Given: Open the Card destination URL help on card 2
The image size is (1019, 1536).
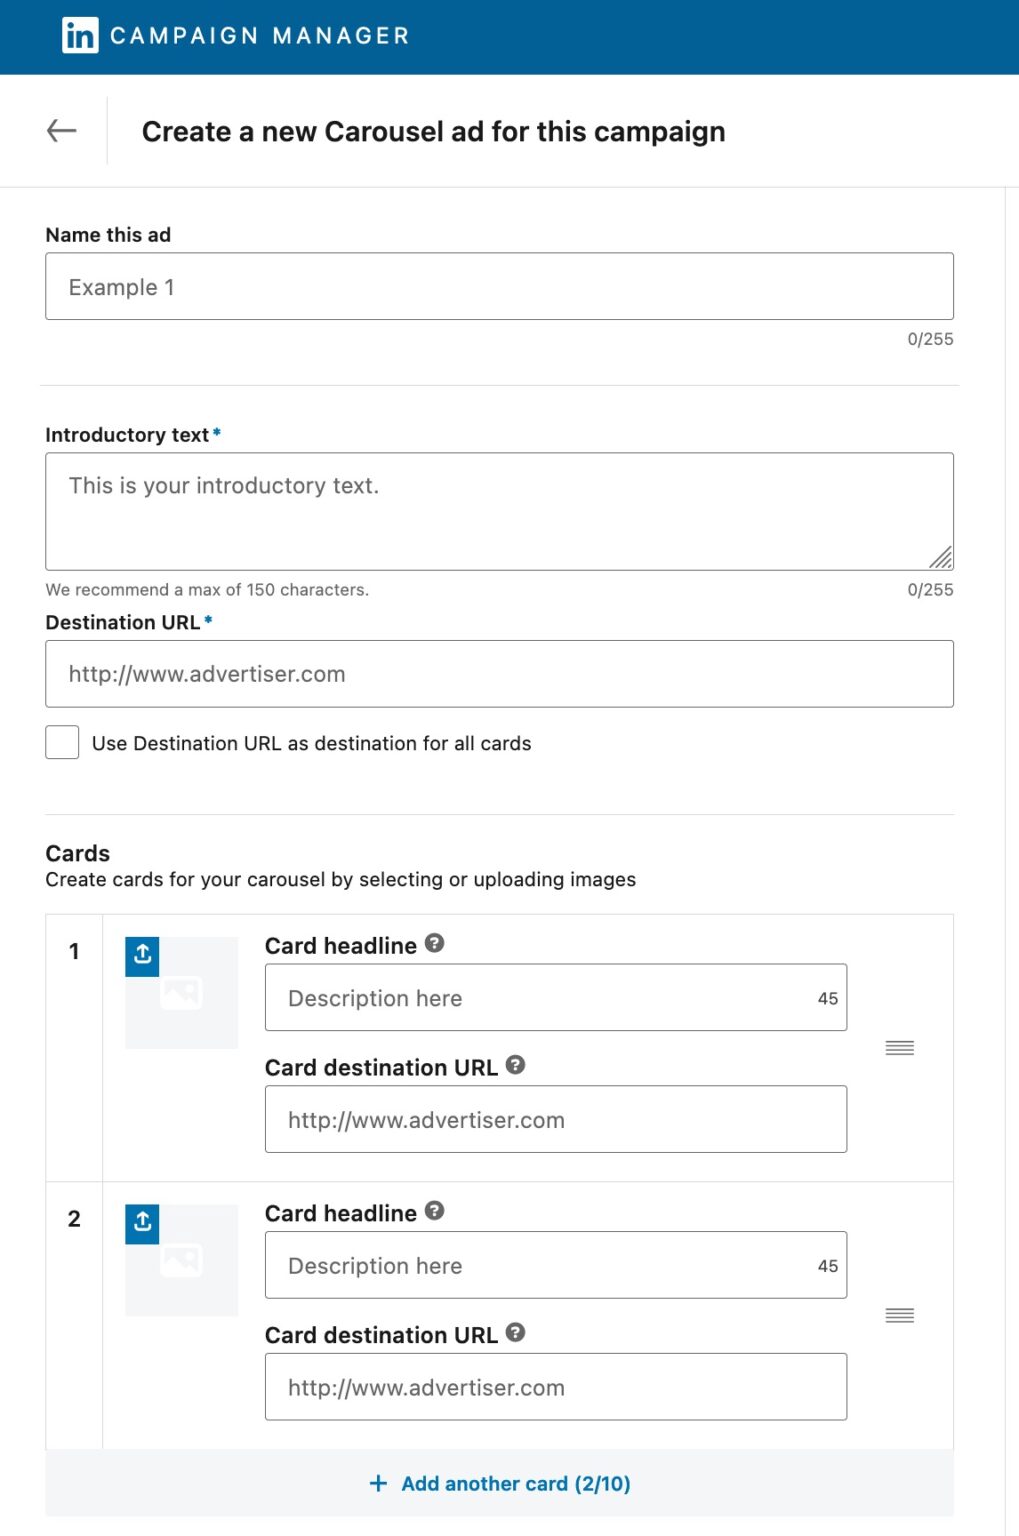Looking at the screenshot, I should (516, 1333).
